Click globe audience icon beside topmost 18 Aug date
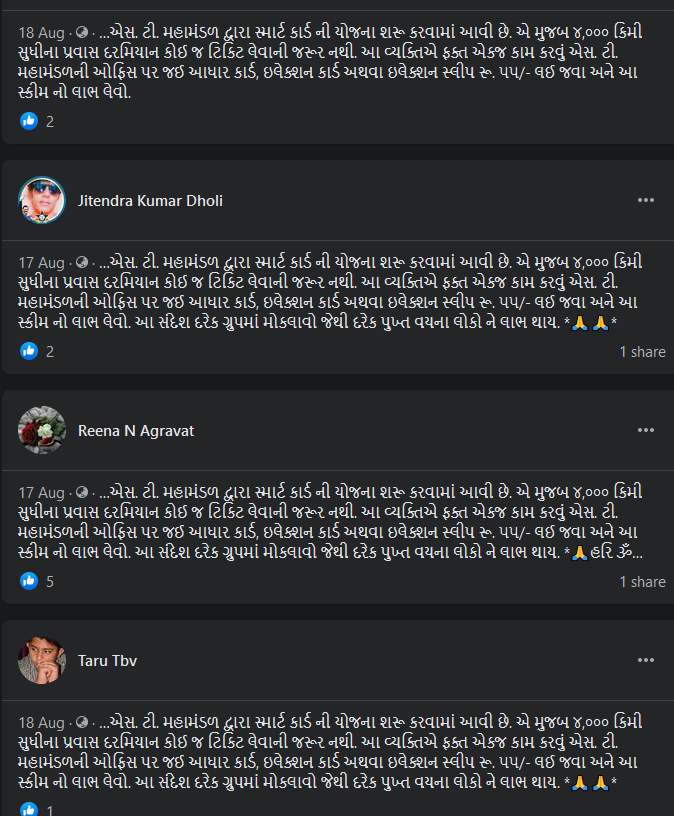Viewport: 674px width, 816px height. [81, 33]
